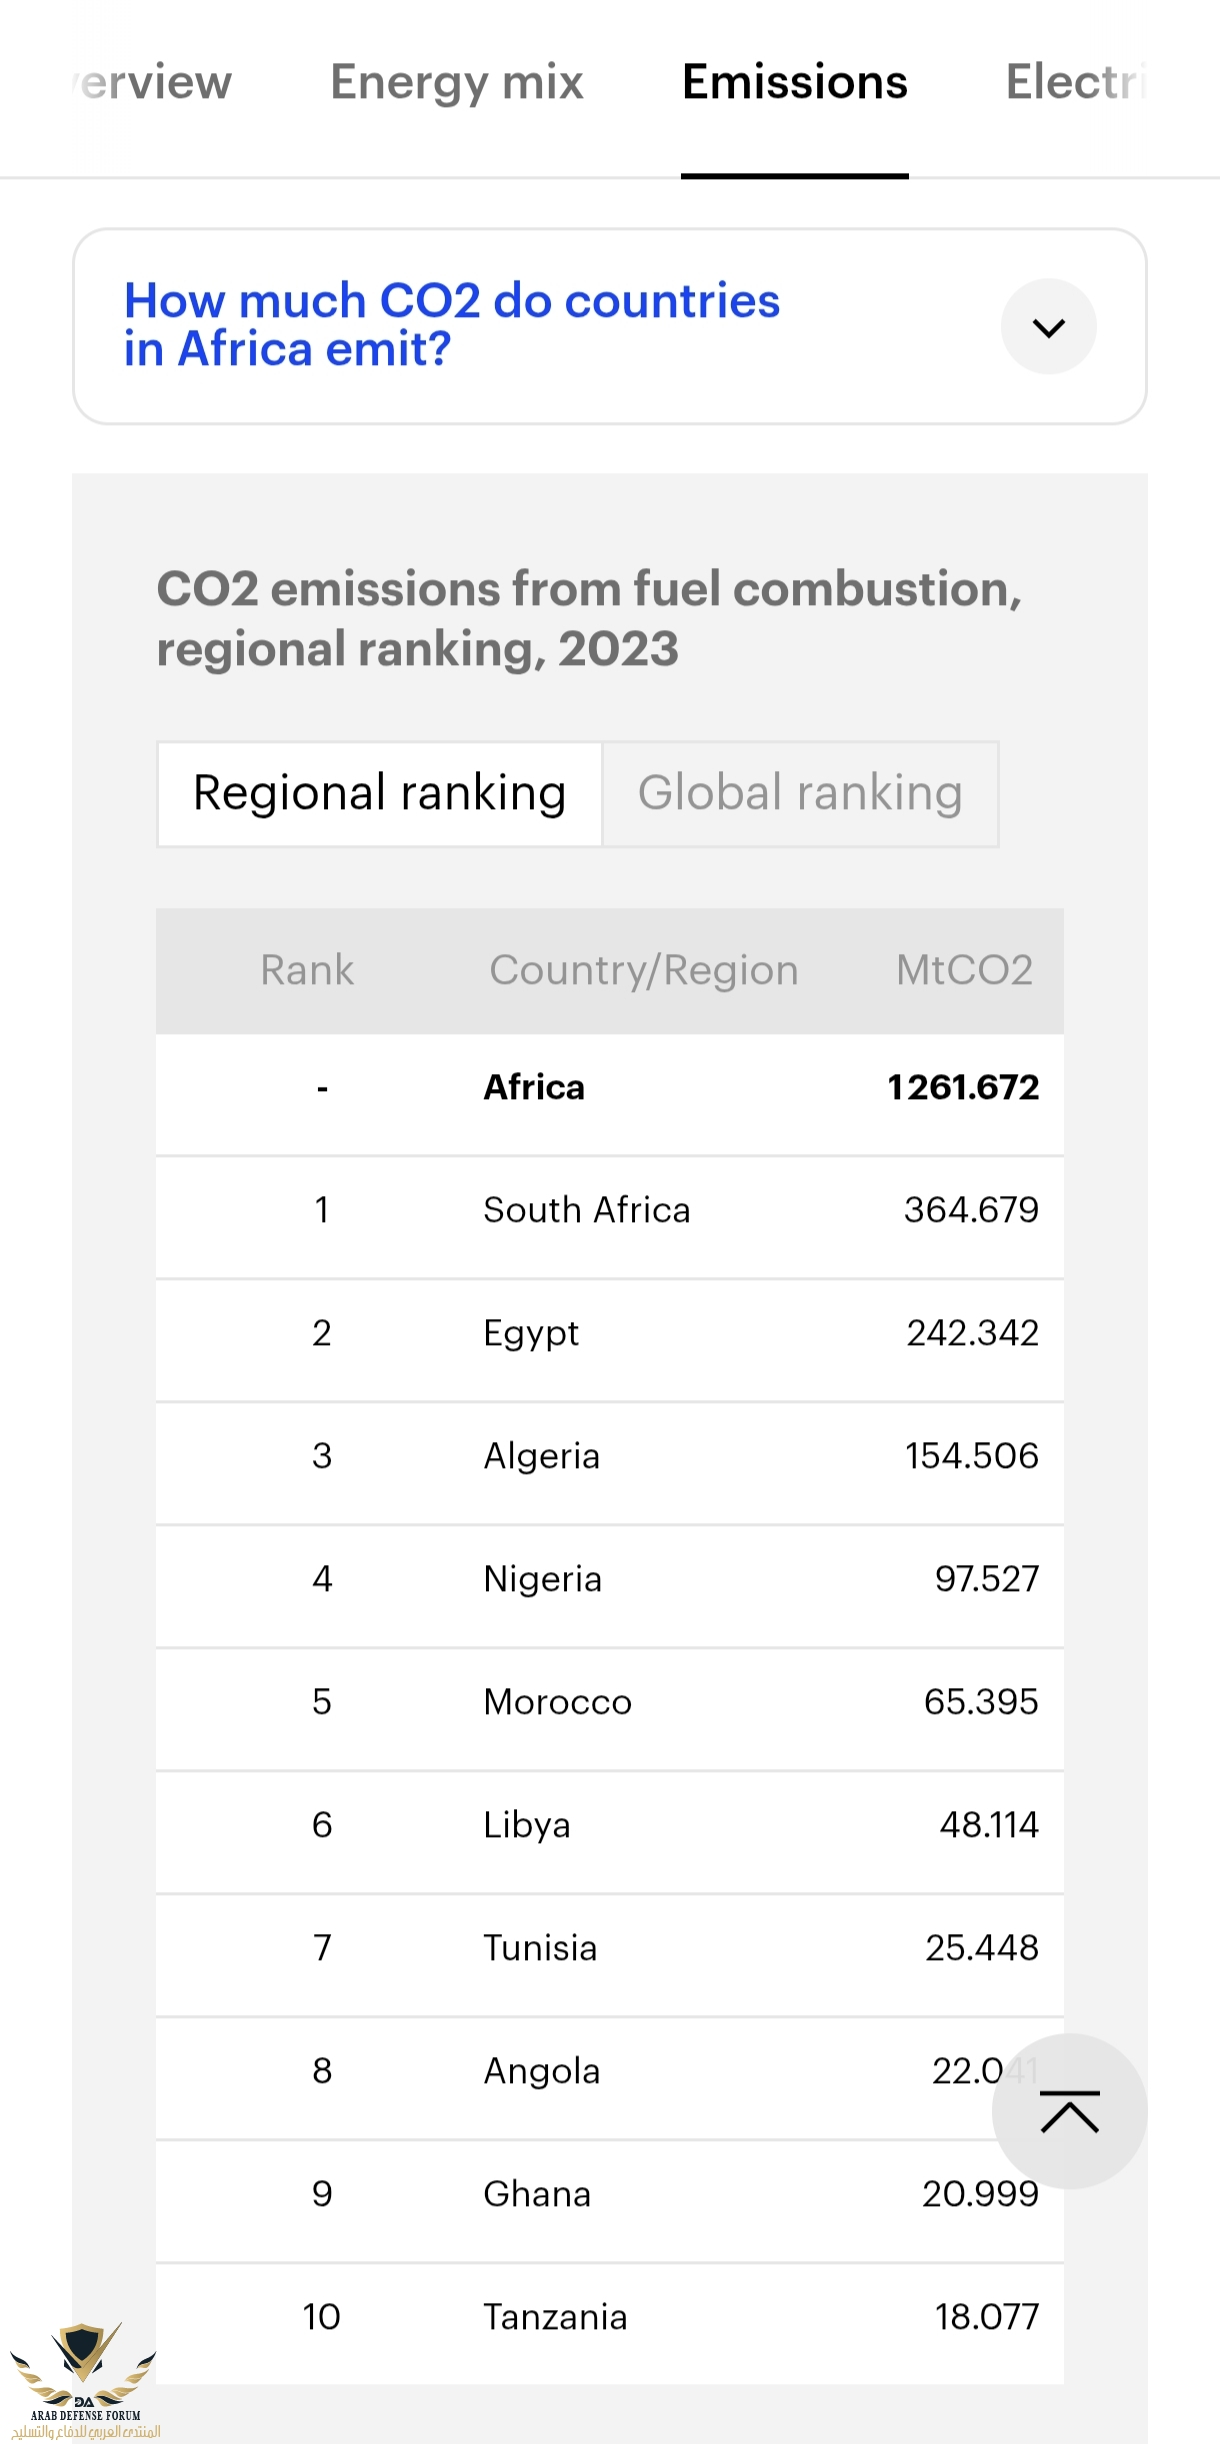Open the Electricity tab
Viewport: 1220px width, 2444px height.
click(x=1077, y=82)
